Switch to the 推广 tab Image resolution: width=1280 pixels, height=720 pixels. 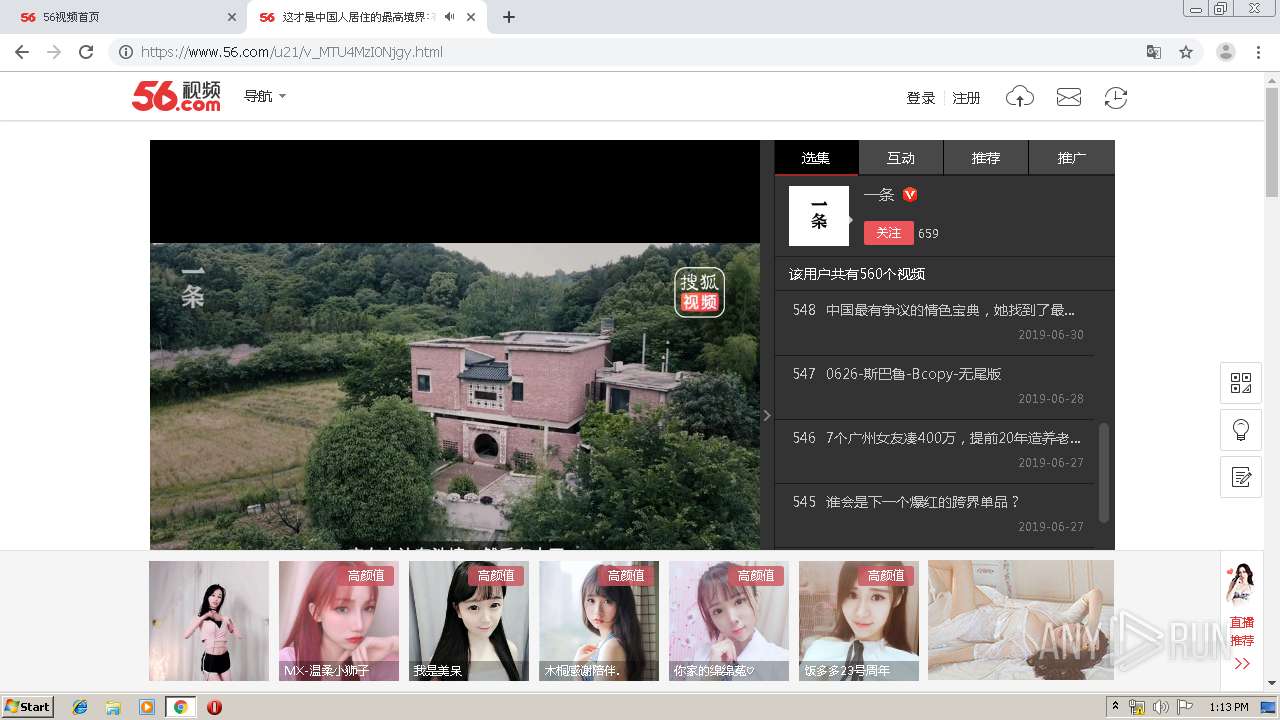(x=1072, y=158)
